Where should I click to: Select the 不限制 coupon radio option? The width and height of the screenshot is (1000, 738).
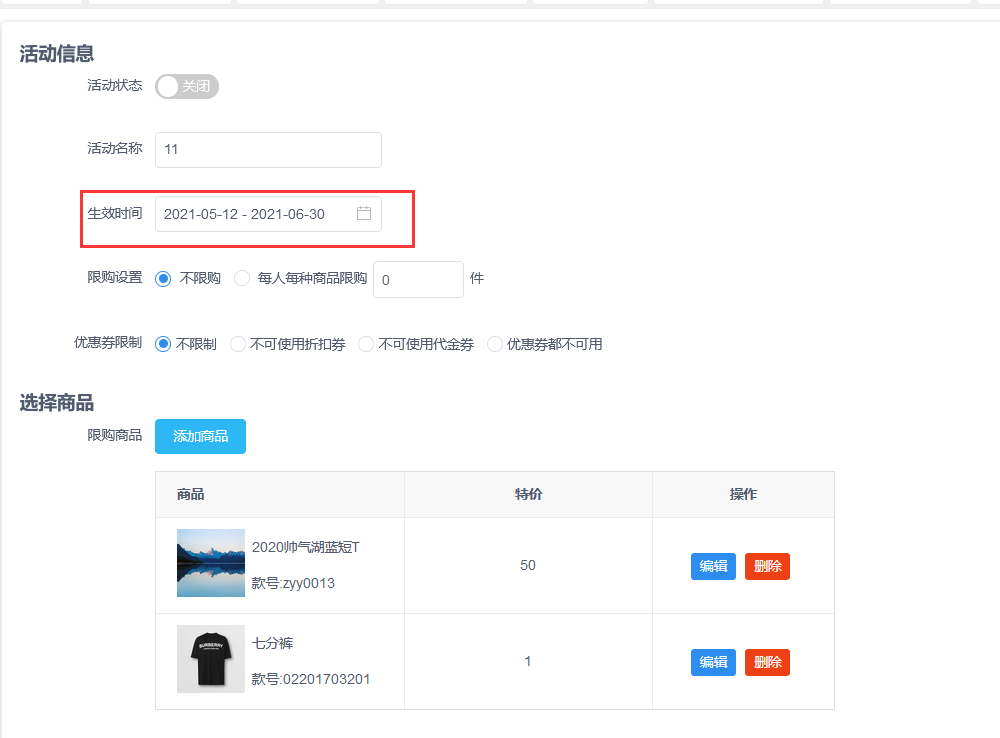(x=163, y=344)
